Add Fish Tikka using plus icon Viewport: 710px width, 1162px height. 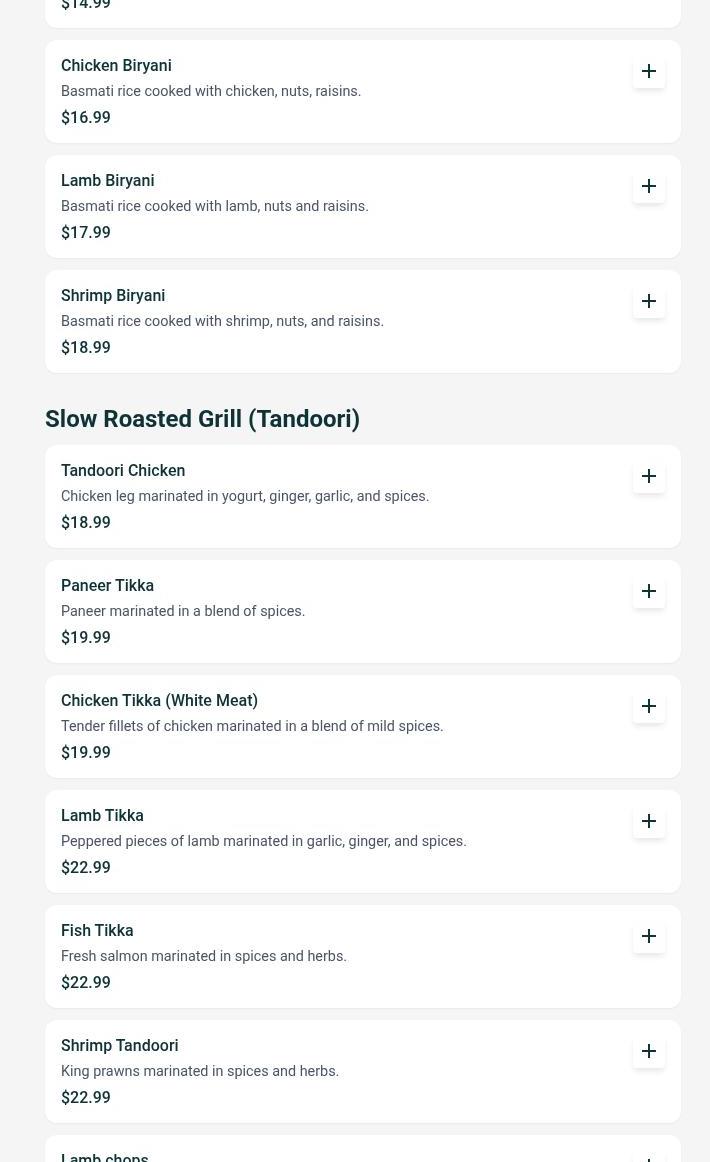tap(649, 936)
